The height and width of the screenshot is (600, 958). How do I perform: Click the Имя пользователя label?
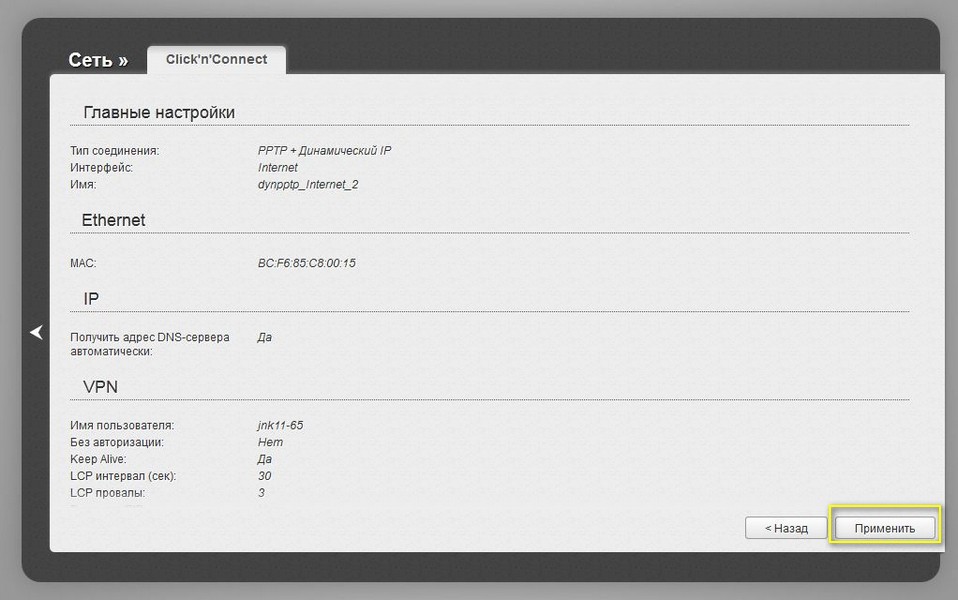click(x=122, y=425)
